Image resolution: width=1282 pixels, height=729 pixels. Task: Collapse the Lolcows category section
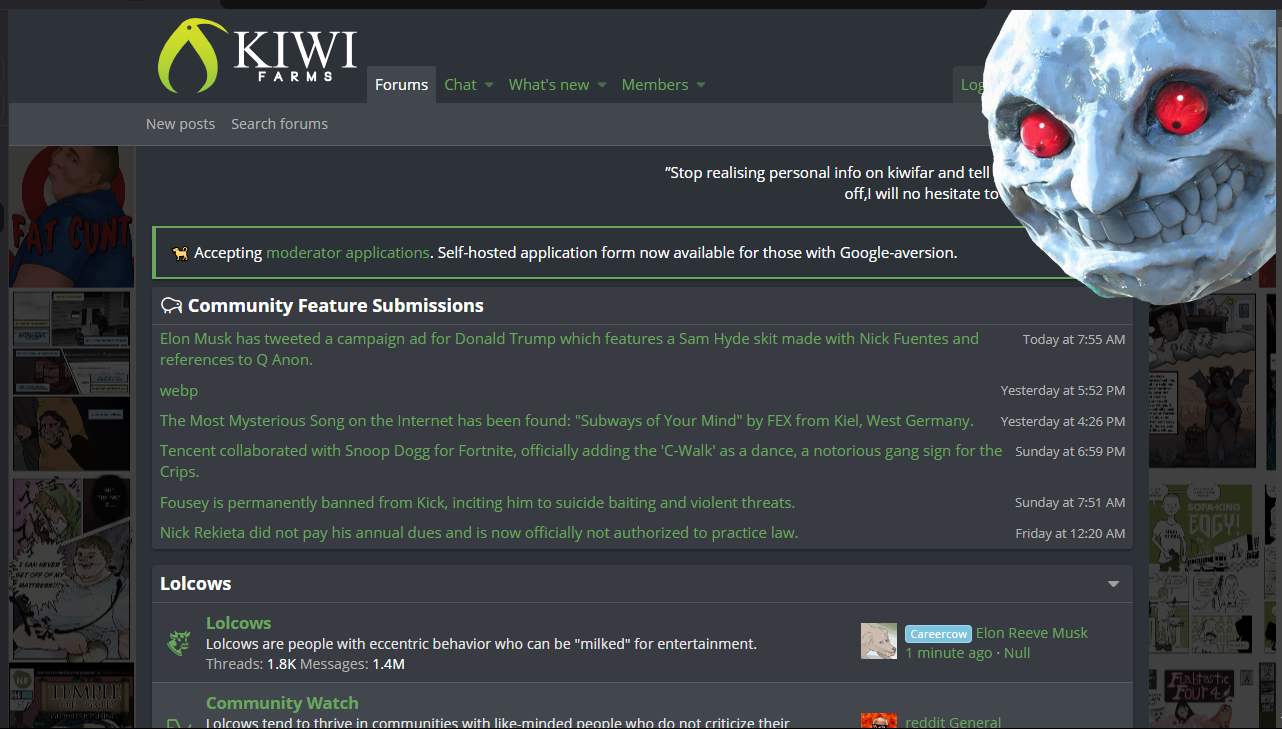point(1113,584)
